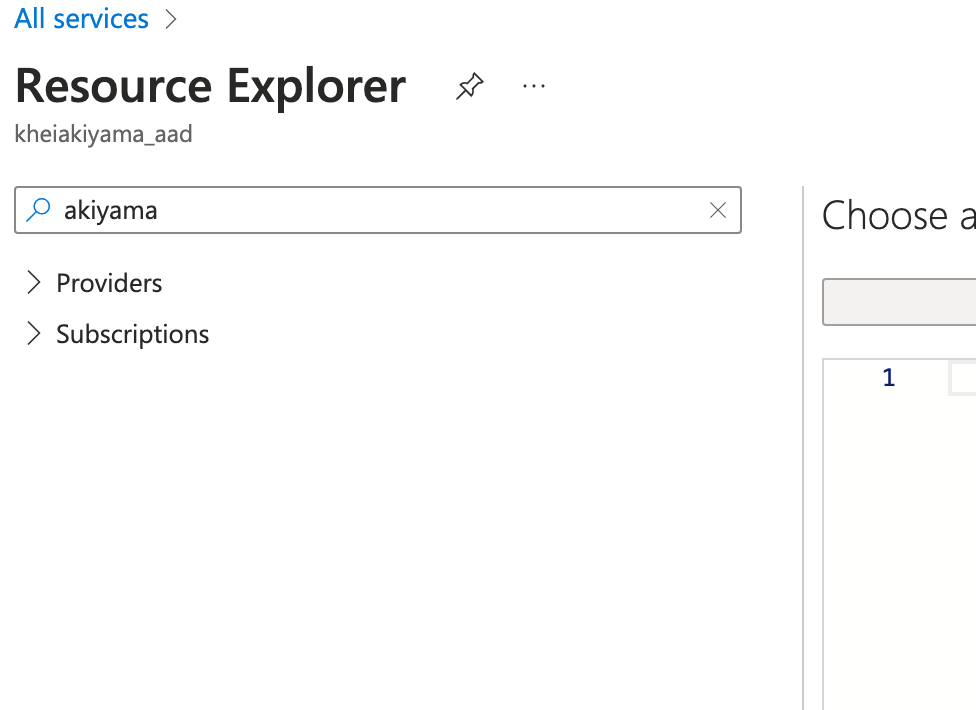Expand the Providers tree node chevron

click(34, 283)
